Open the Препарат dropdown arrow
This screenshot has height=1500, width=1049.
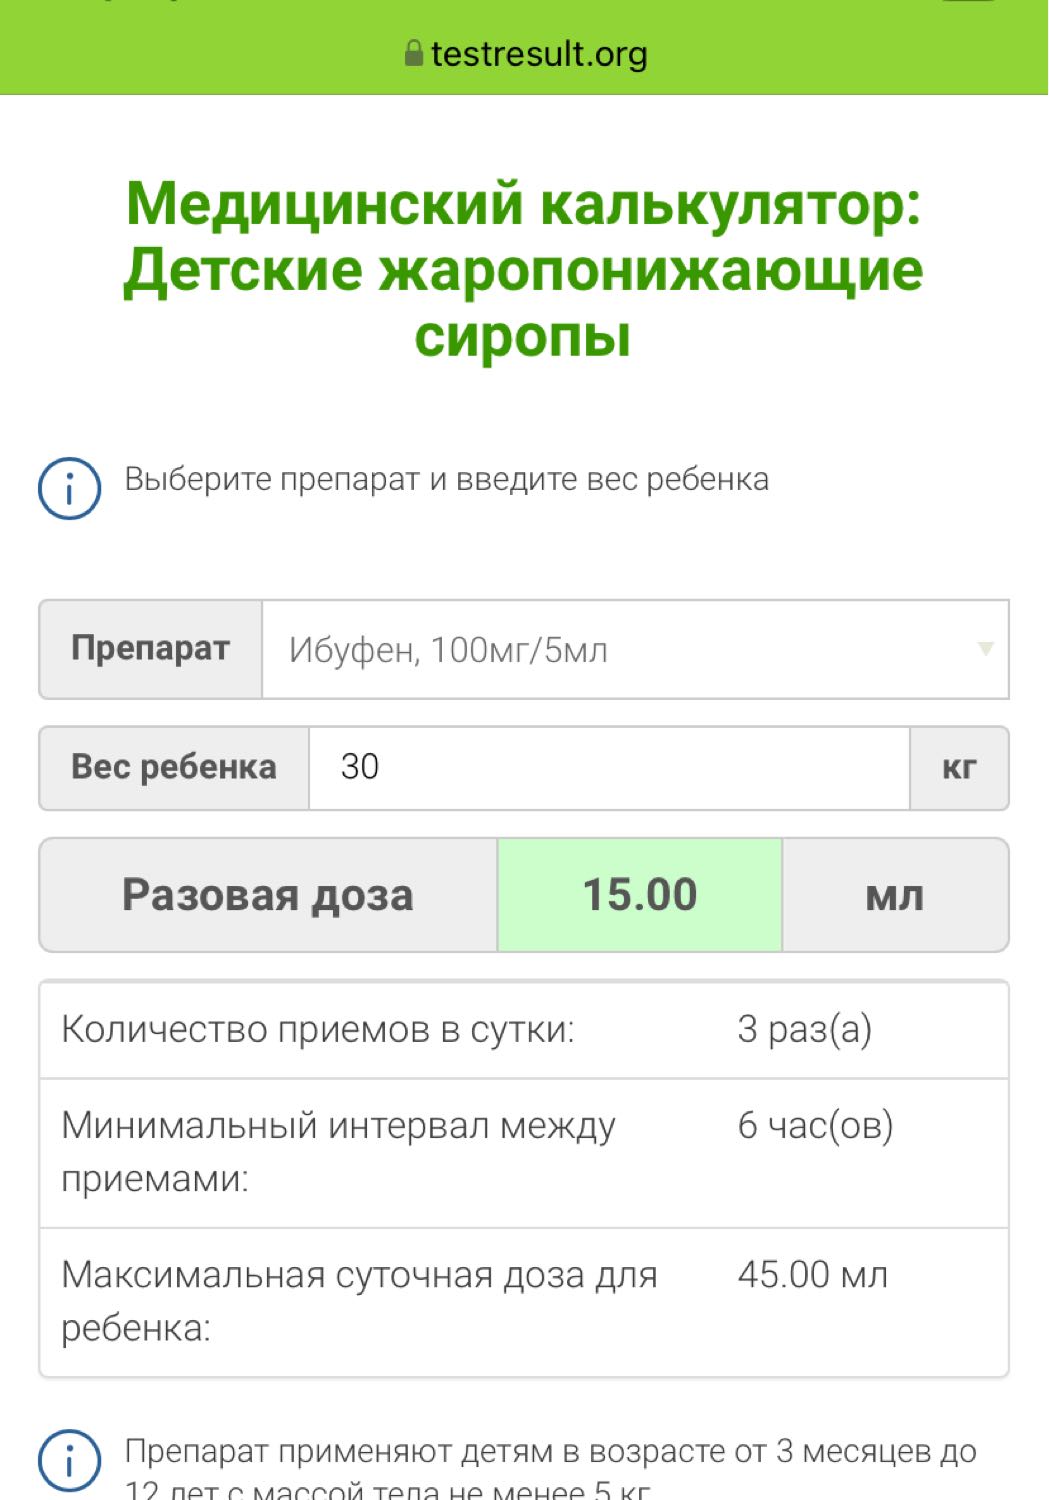(985, 649)
